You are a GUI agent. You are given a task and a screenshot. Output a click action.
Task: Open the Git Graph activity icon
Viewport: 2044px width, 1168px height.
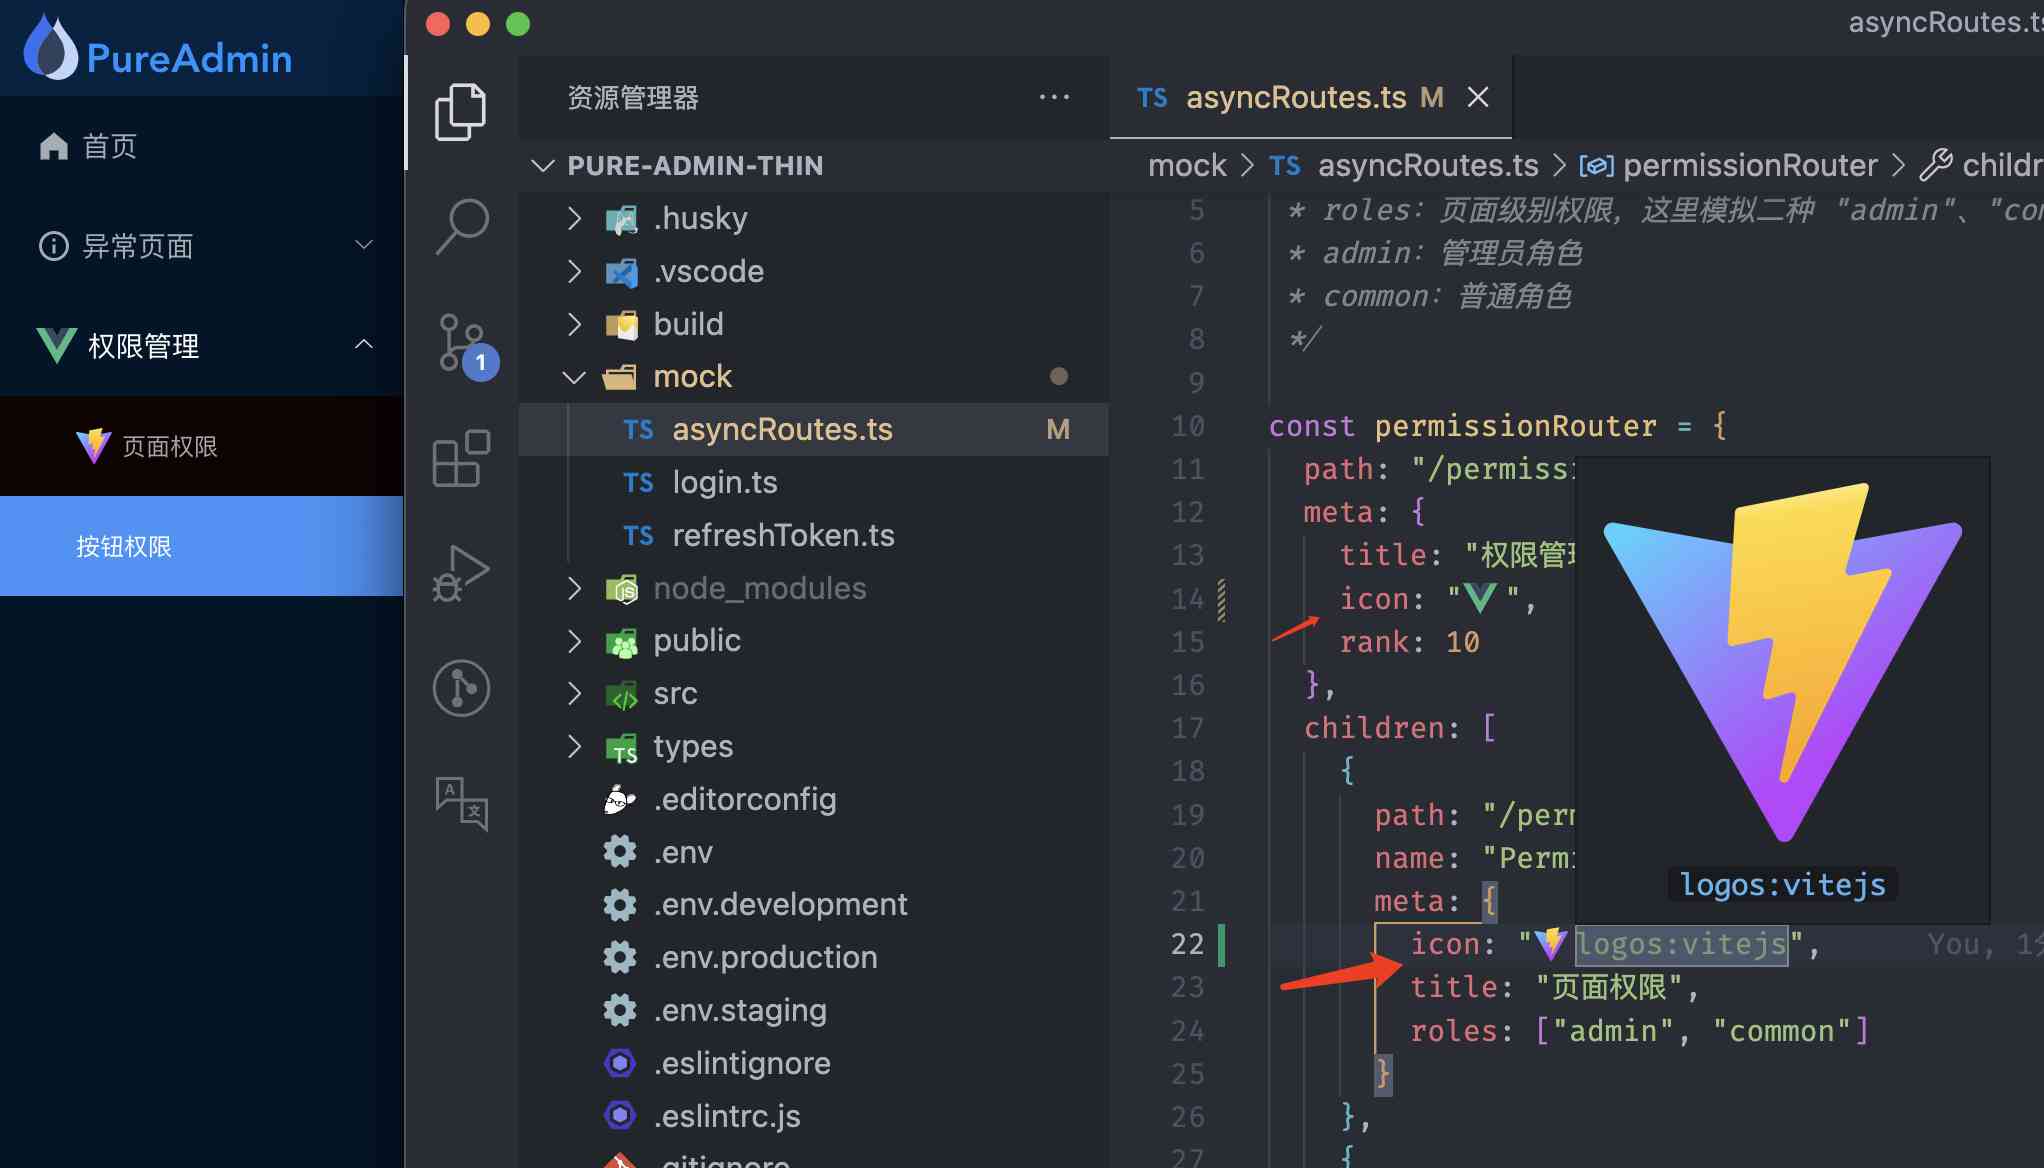(461, 688)
